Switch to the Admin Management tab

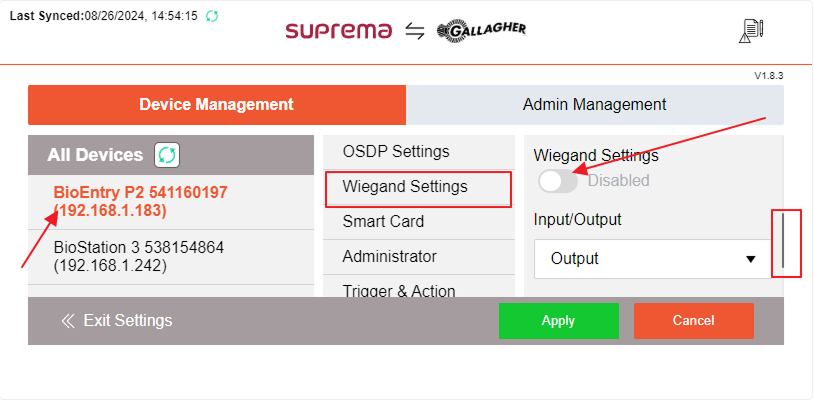tap(594, 105)
